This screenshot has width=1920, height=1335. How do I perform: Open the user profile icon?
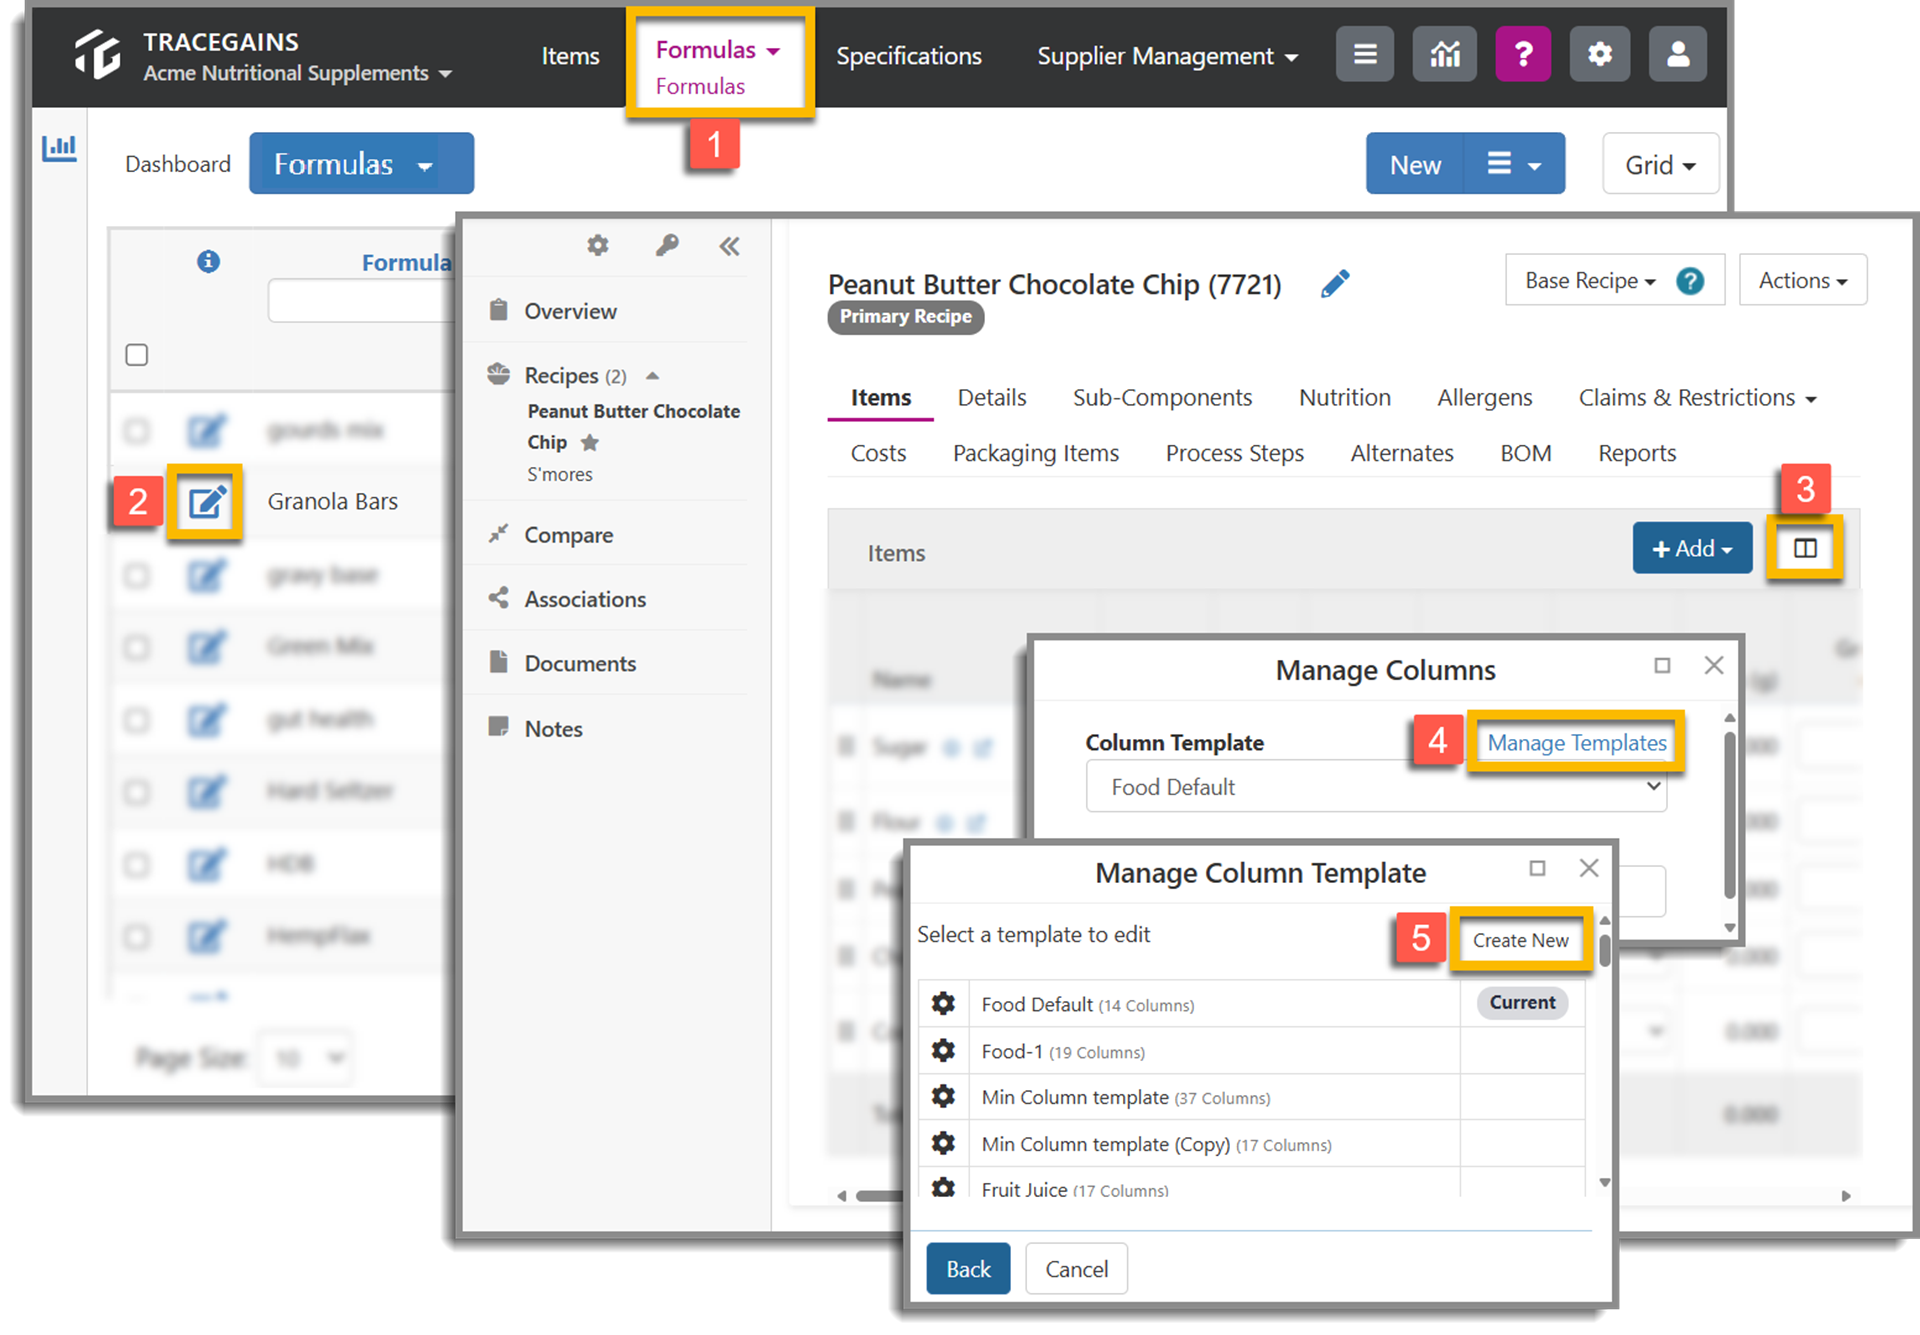click(x=1678, y=54)
